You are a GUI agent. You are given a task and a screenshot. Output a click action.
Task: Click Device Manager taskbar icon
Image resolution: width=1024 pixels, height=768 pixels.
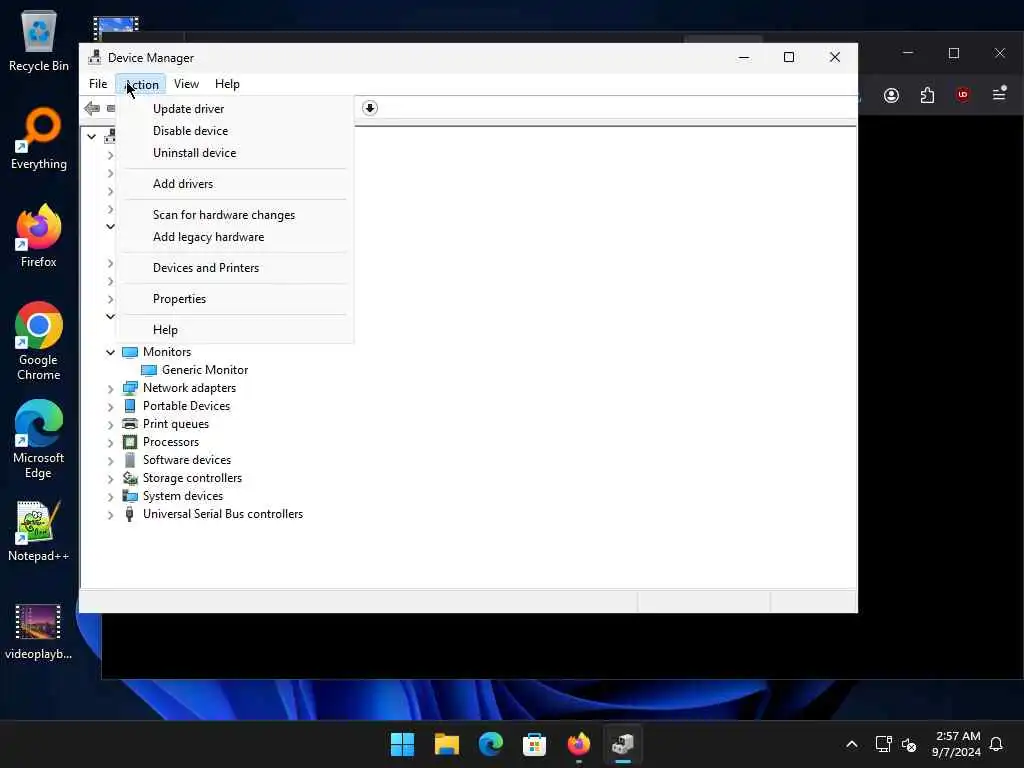tap(622, 744)
